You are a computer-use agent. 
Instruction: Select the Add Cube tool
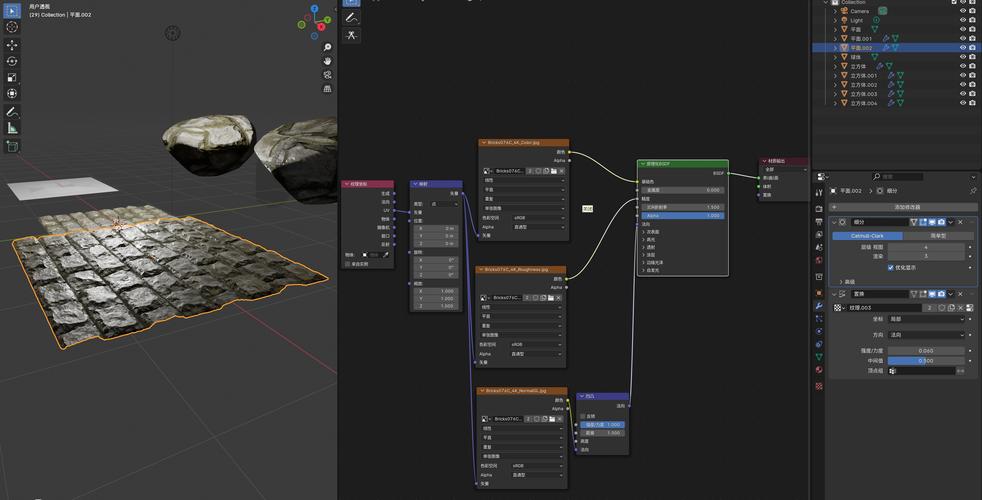[x=12, y=146]
